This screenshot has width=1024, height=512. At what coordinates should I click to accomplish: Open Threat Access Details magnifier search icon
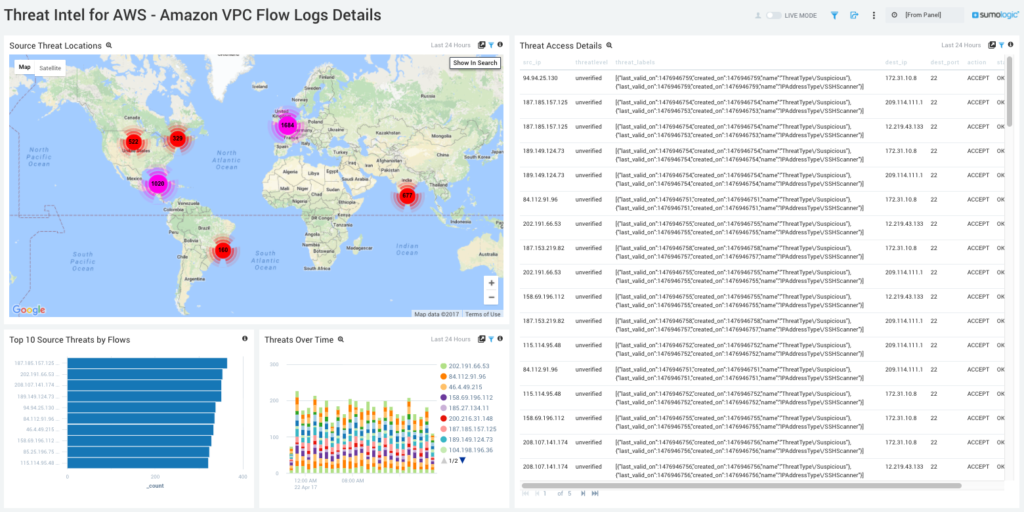pyautogui.click(x=609, y=45)
